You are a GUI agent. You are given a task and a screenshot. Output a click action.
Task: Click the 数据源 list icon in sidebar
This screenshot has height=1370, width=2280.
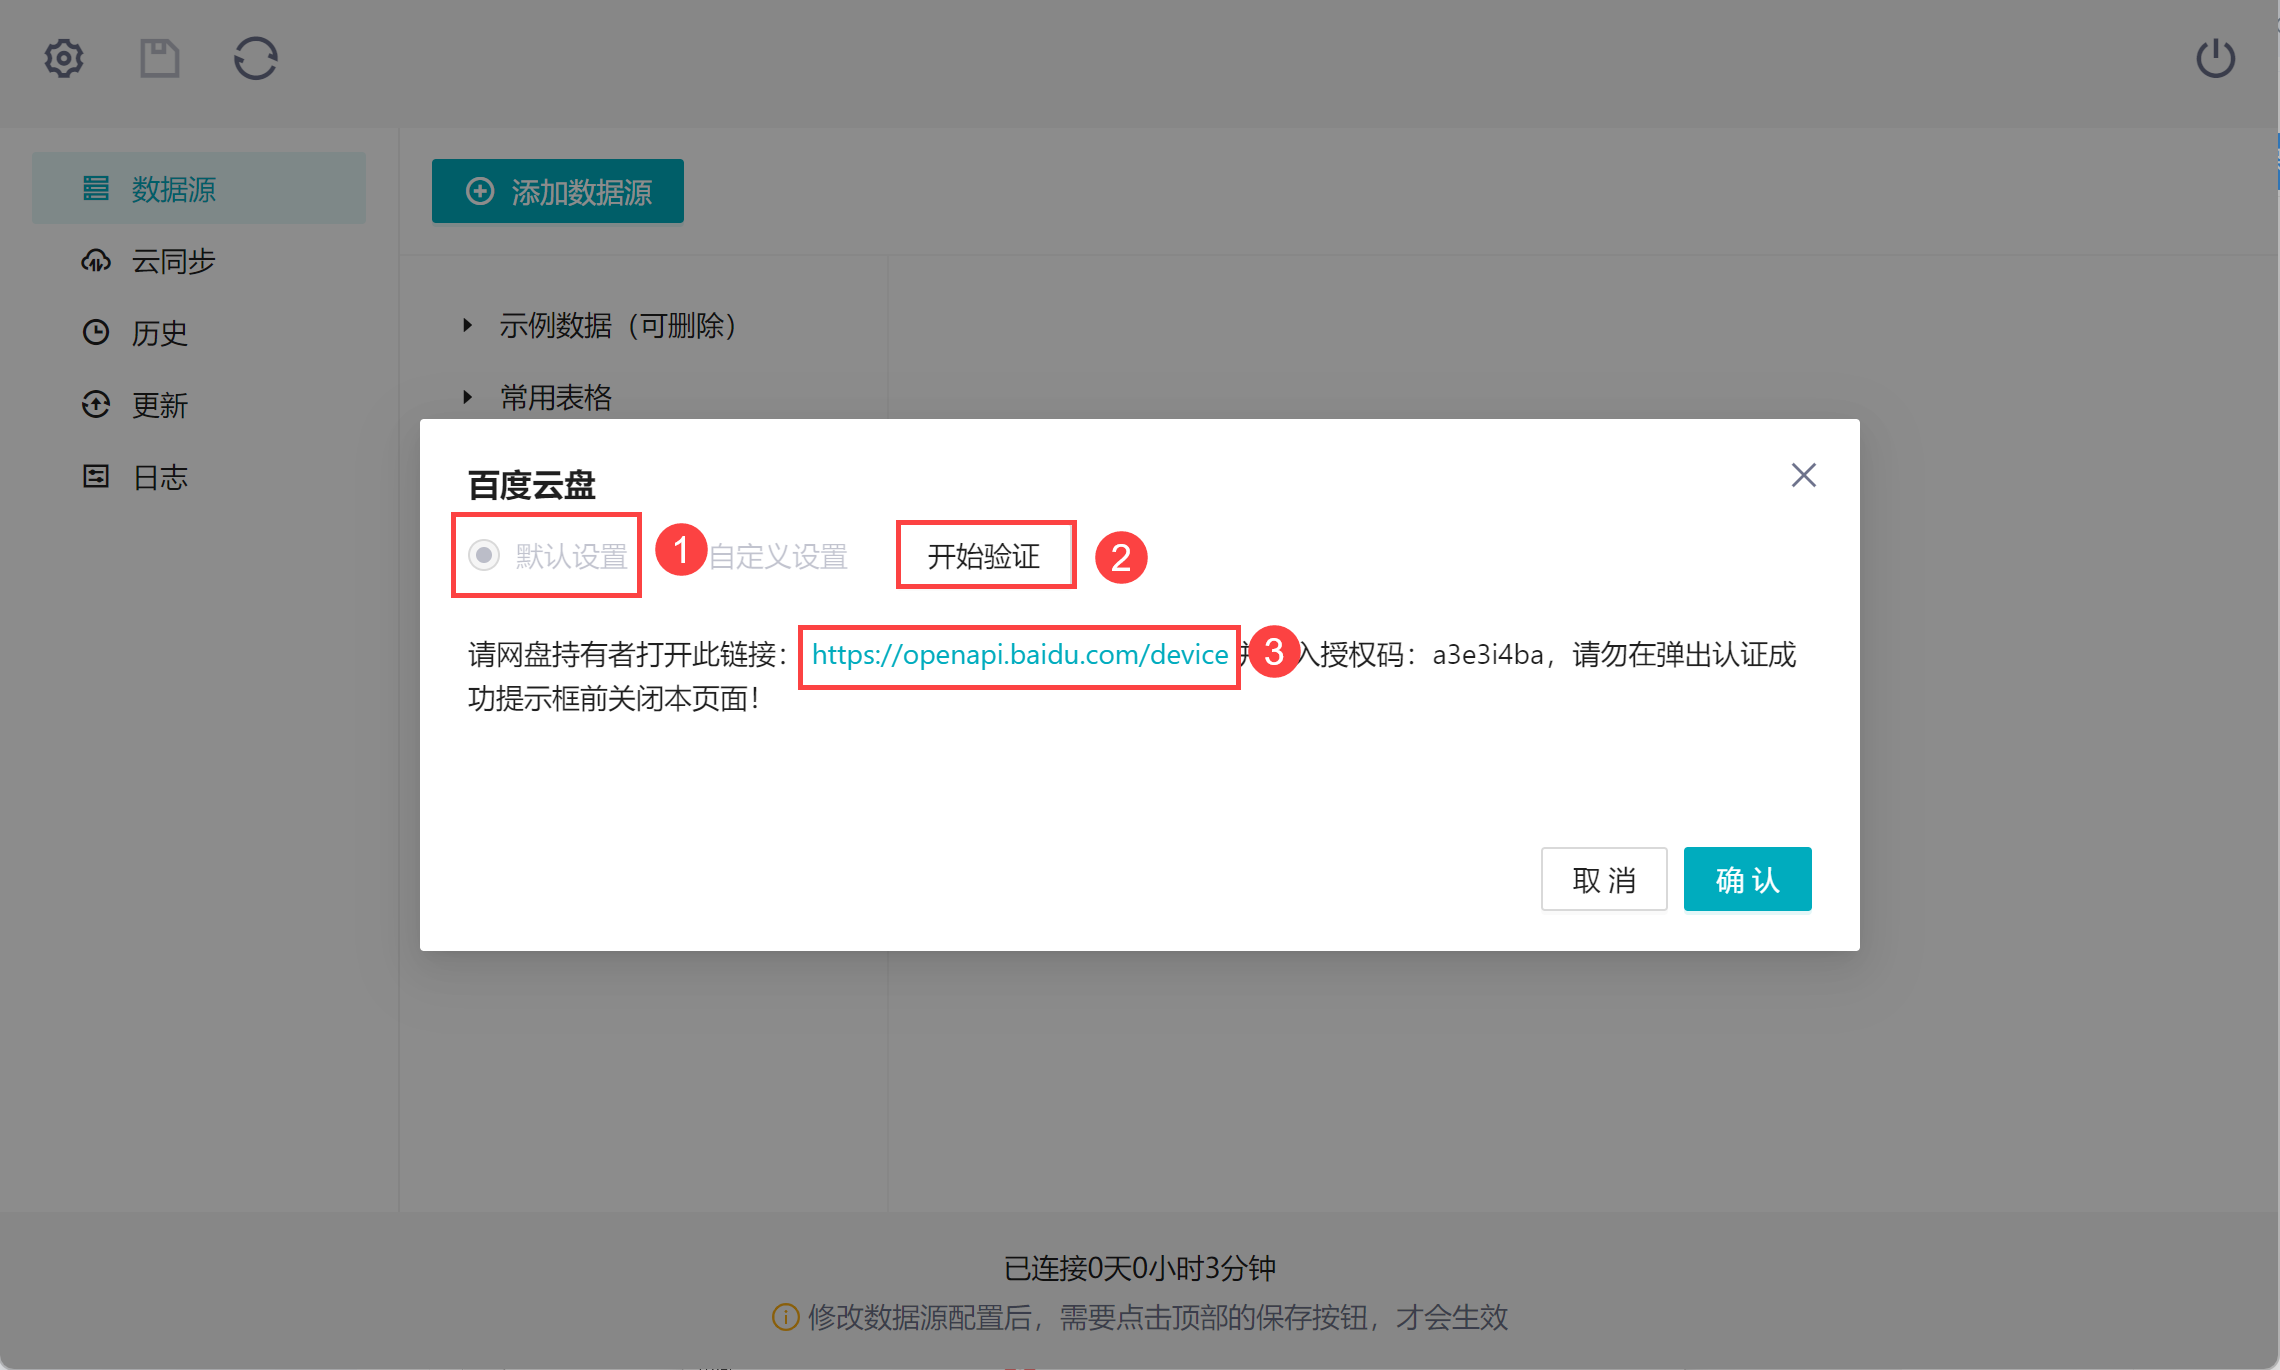(x=96, y=188)
